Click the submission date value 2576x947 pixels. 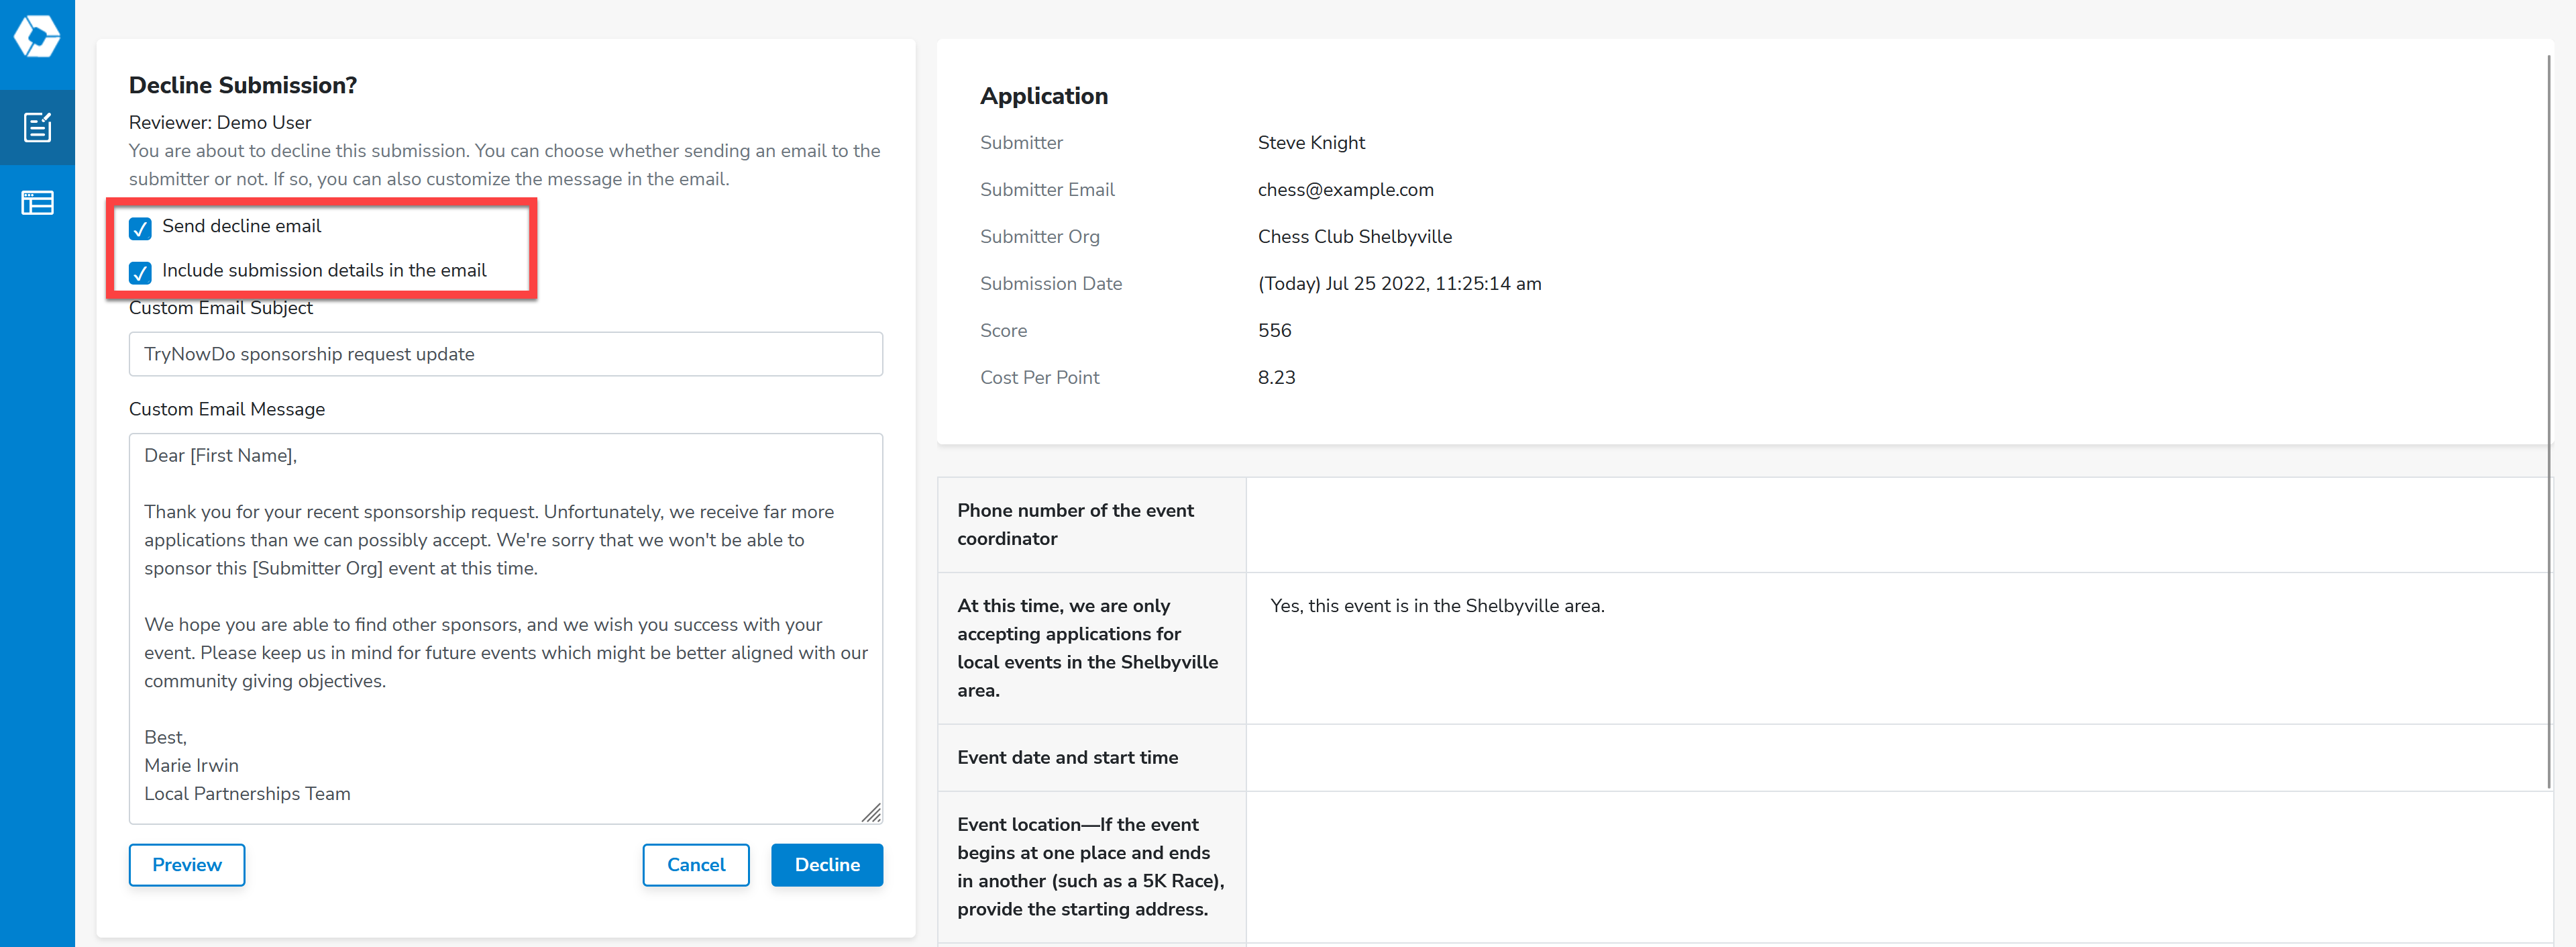tap(1399, 284)
